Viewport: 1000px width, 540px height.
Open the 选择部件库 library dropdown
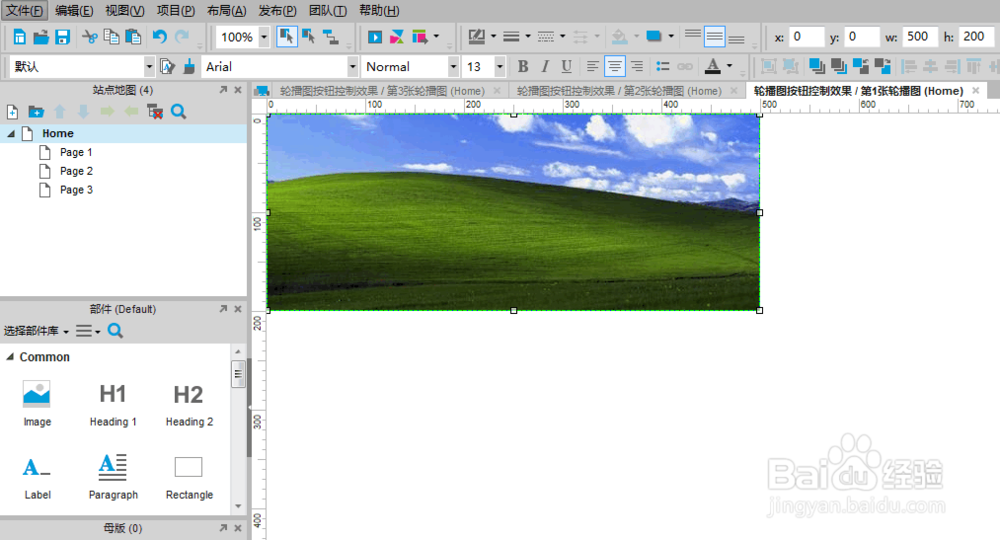36,331
